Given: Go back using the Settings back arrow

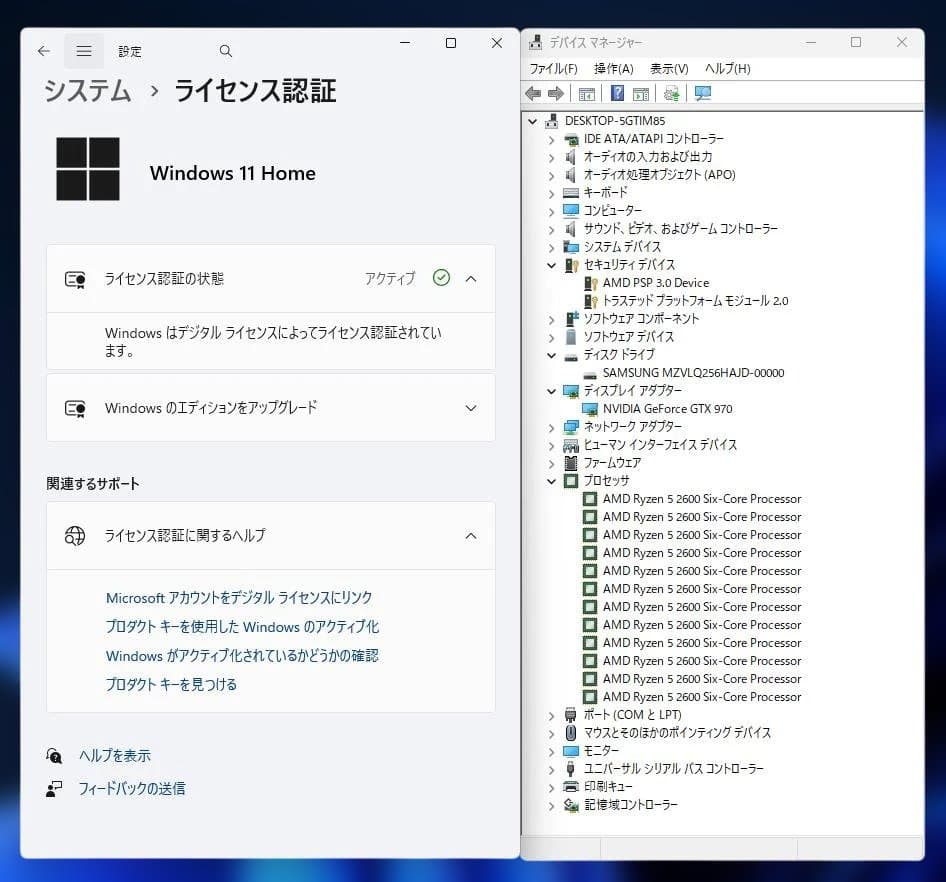Looking at the screenshot, I should (x=43, y=51).
